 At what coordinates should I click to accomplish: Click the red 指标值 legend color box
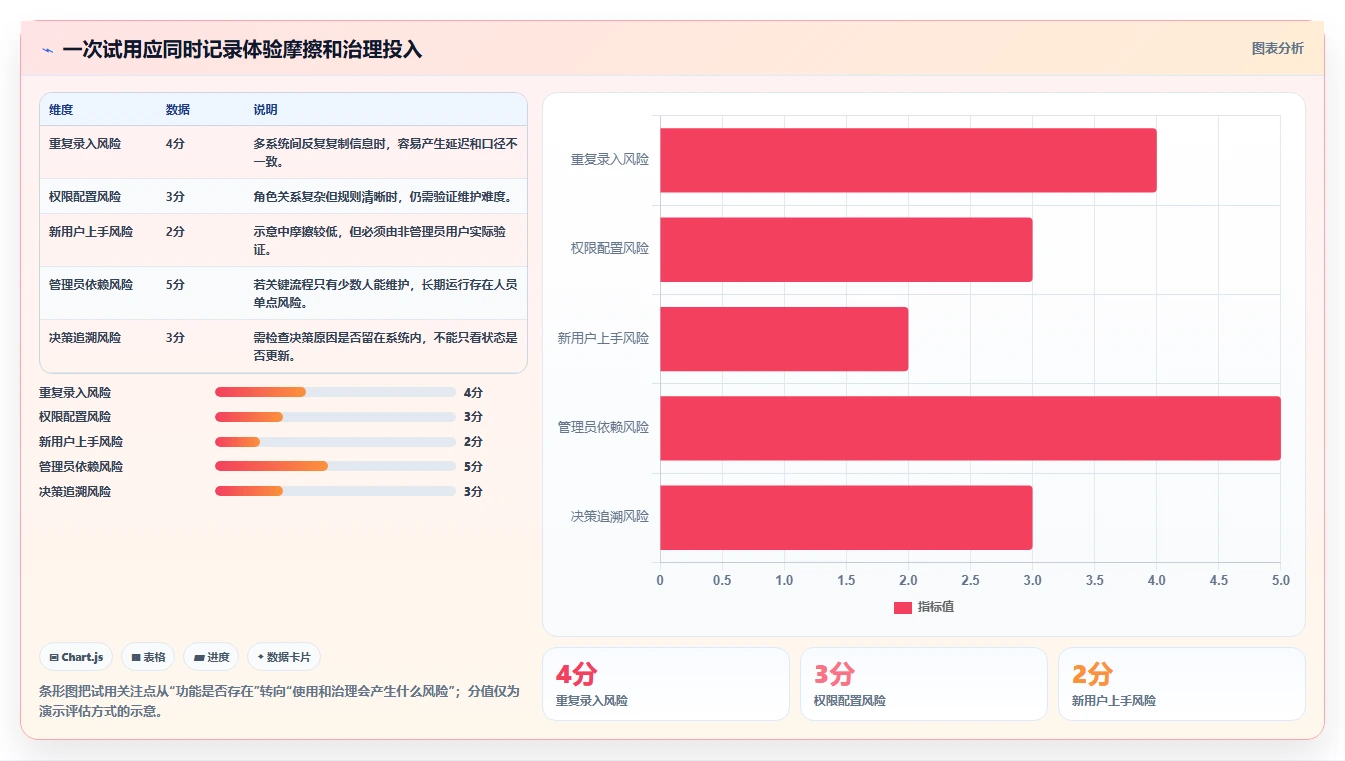pos(902,607)
